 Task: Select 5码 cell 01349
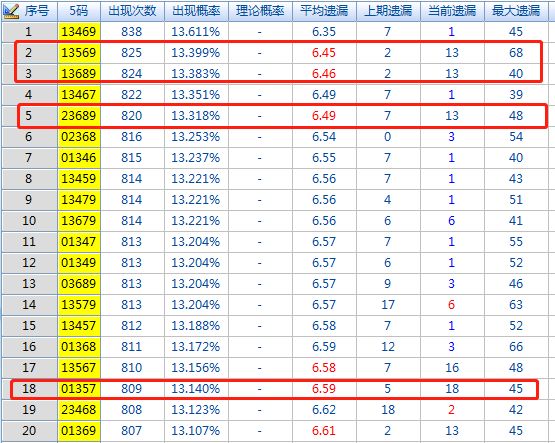(79, 263)
